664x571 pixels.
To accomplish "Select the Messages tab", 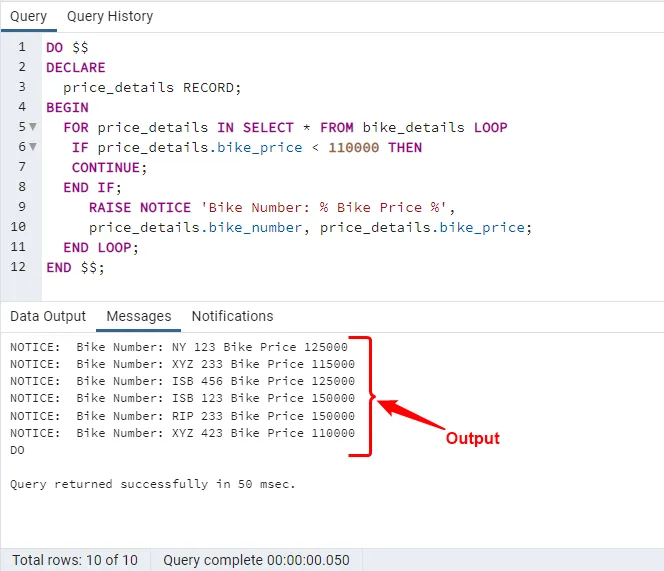I will [x=139, y=316].
